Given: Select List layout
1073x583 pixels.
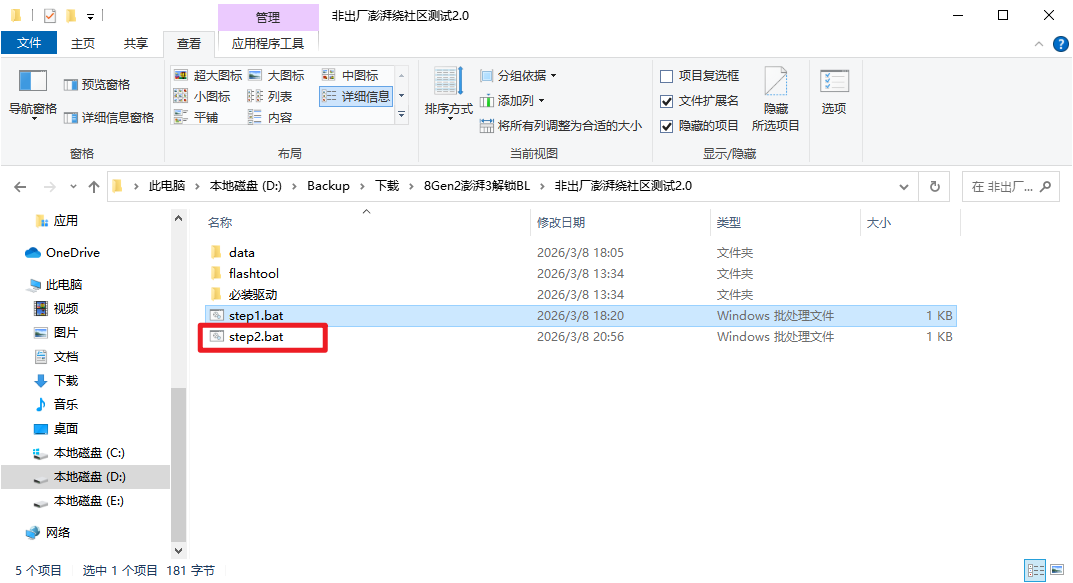Looking at the screenshot, I should 270,96.
